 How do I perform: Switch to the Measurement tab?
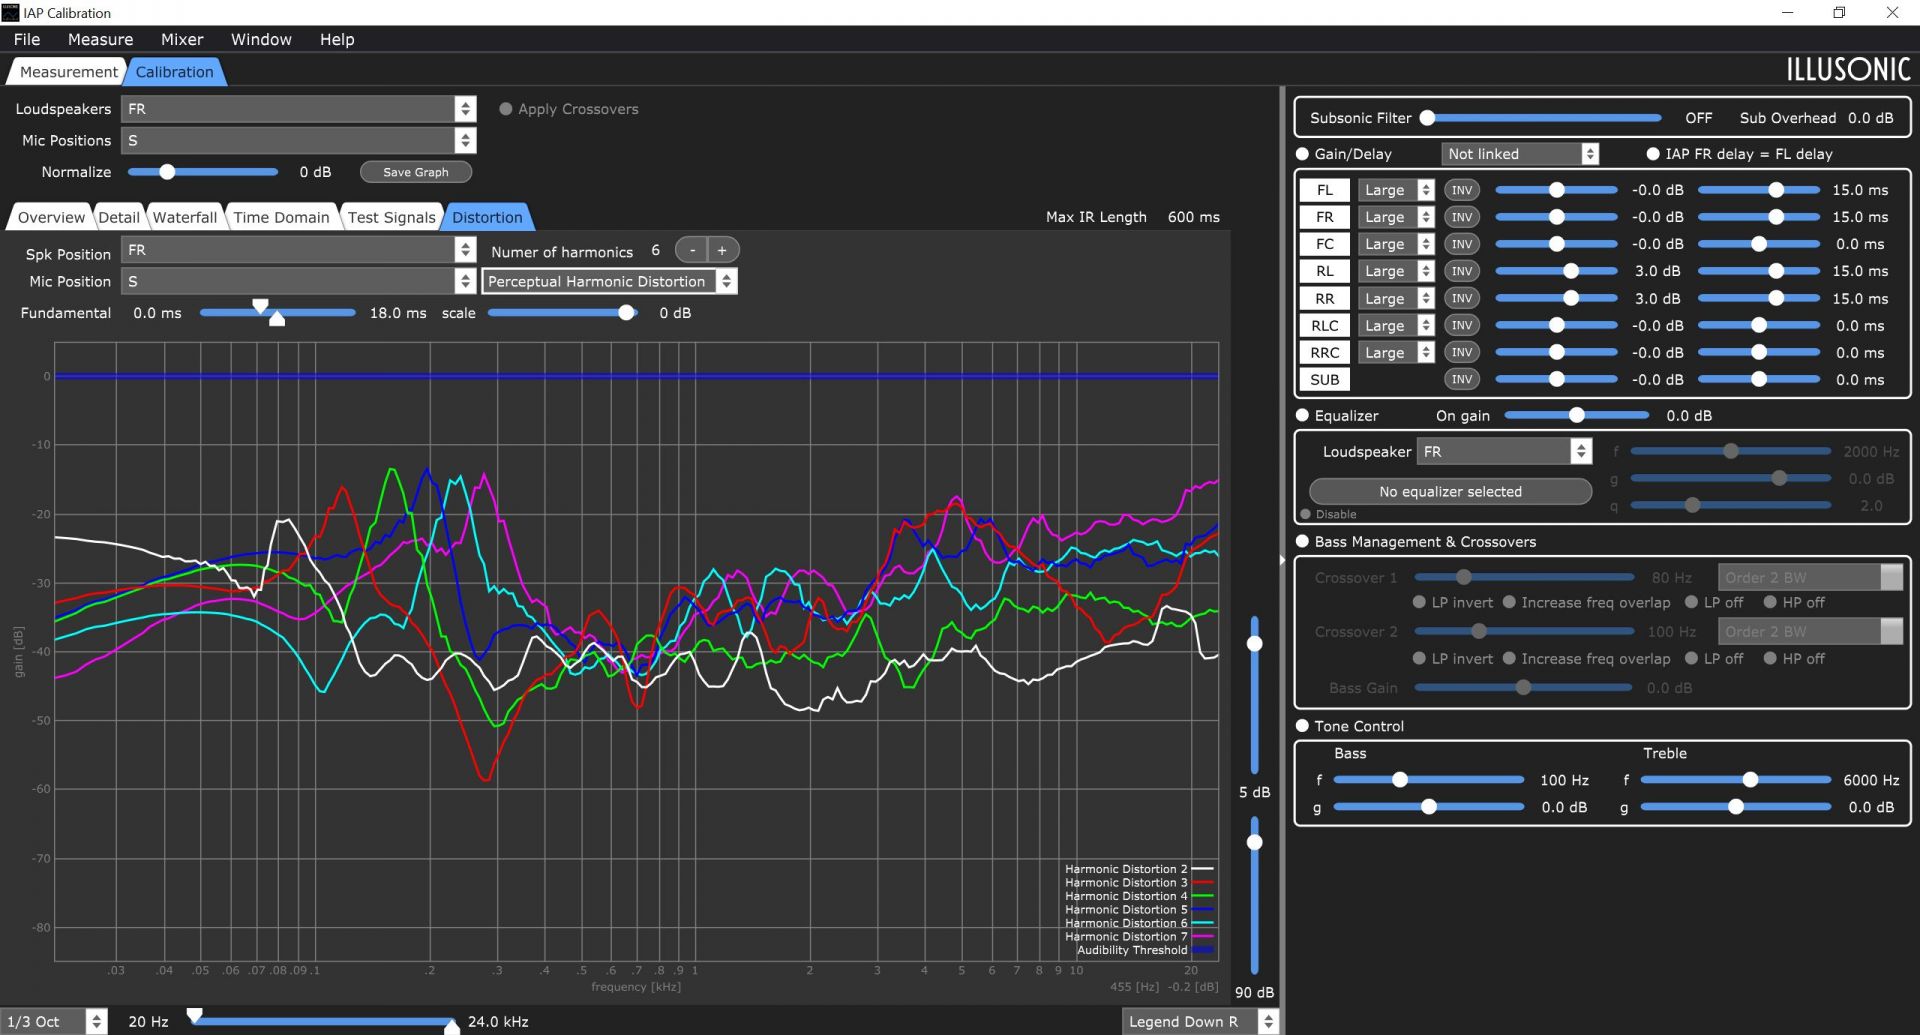click(68, 72)
